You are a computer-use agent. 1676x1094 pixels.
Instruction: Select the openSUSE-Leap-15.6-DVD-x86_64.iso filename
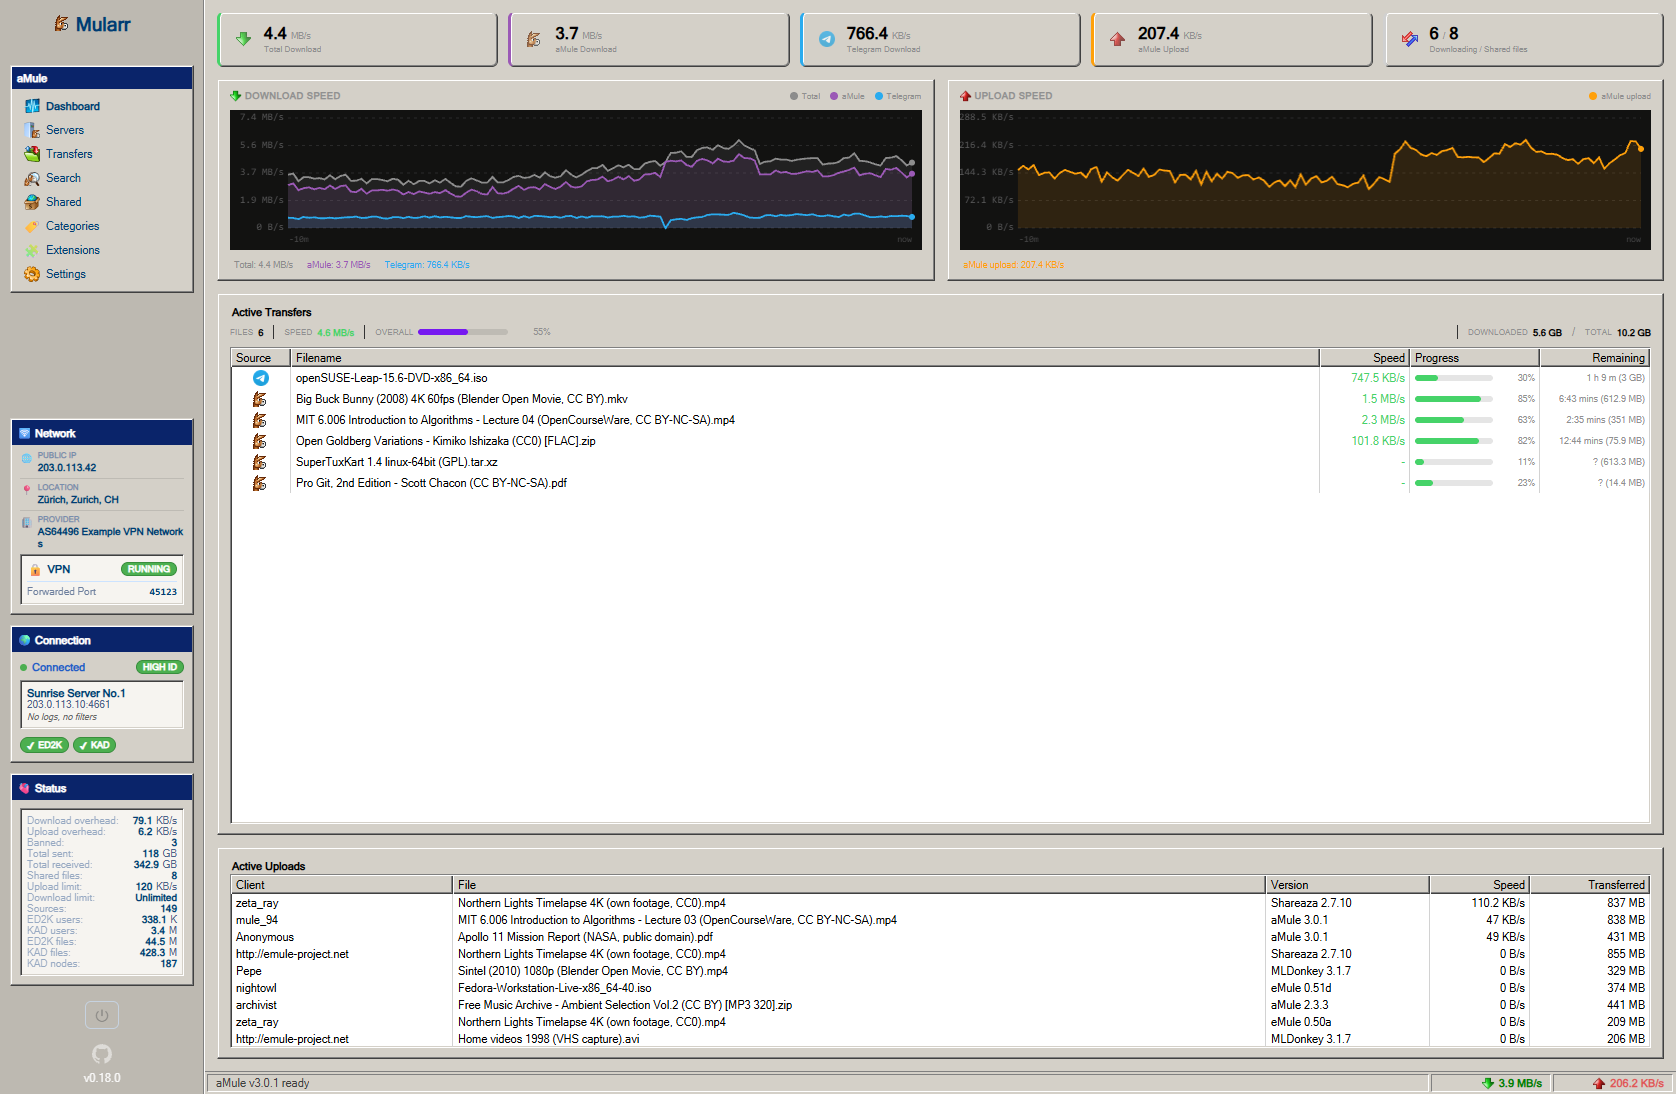pos(392,378)
